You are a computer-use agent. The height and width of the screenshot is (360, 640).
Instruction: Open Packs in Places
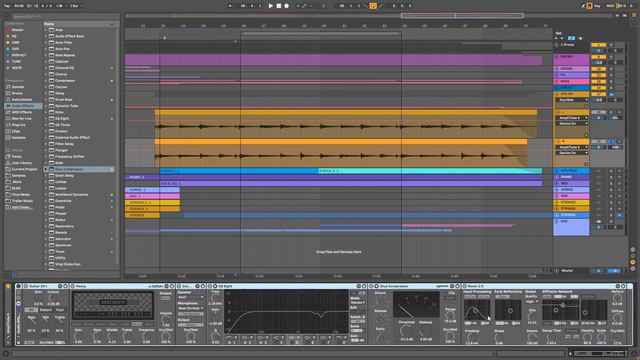pos(16,156)
